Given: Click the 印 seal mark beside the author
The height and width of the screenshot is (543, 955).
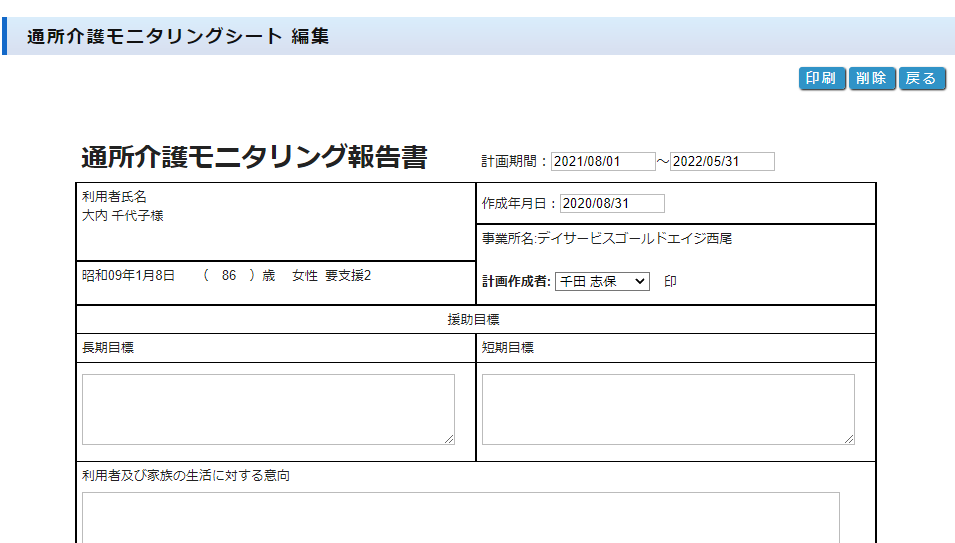Looking at the screenshot, I should point(670,282).
